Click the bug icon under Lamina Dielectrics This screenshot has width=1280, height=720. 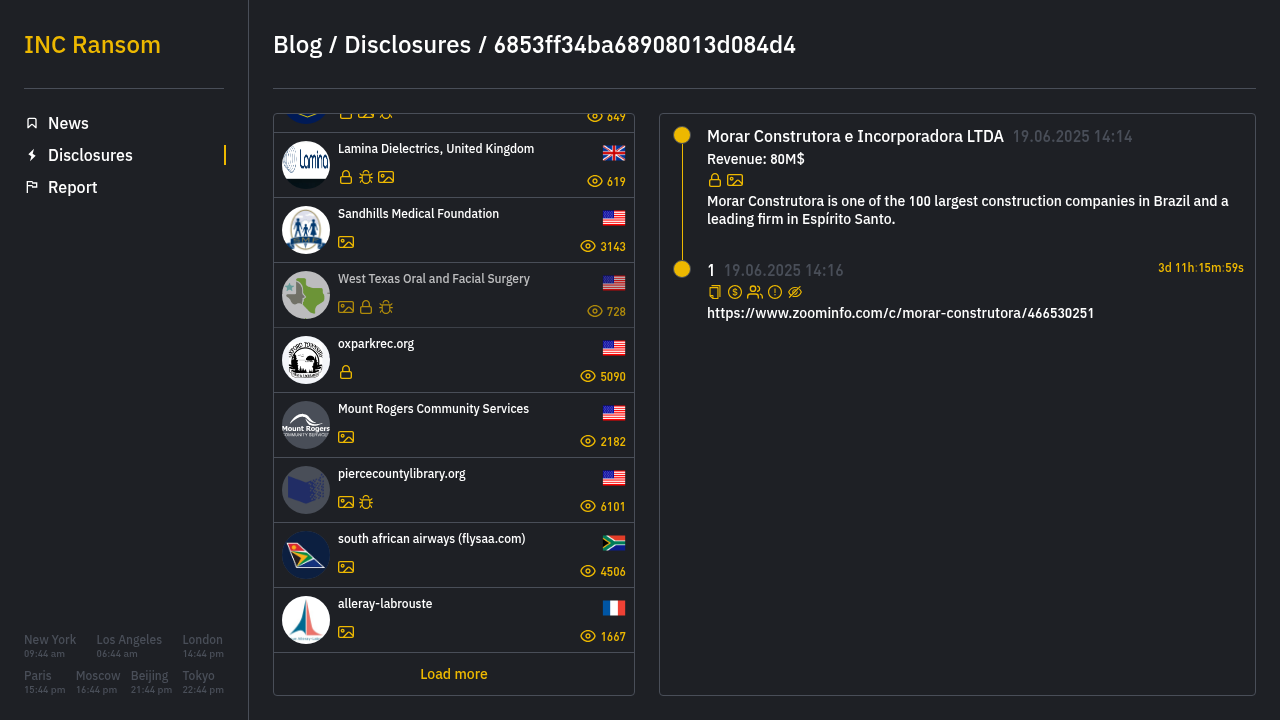coord(366,177)
